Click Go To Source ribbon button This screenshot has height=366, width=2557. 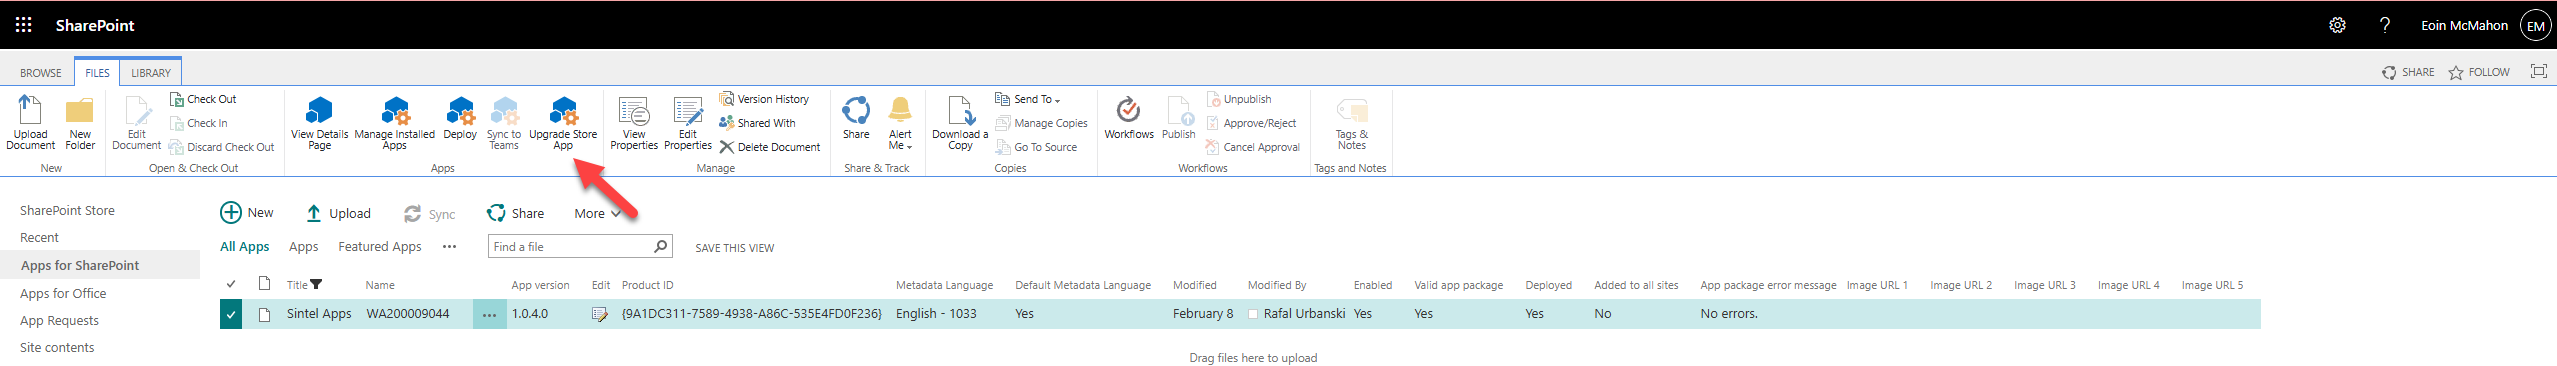tap(1036, 147)
